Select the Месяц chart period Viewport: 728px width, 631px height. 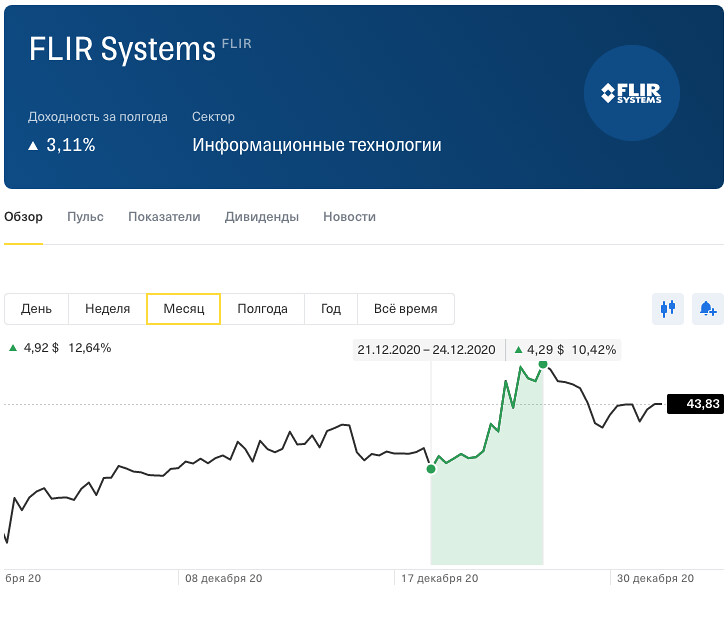183,309
